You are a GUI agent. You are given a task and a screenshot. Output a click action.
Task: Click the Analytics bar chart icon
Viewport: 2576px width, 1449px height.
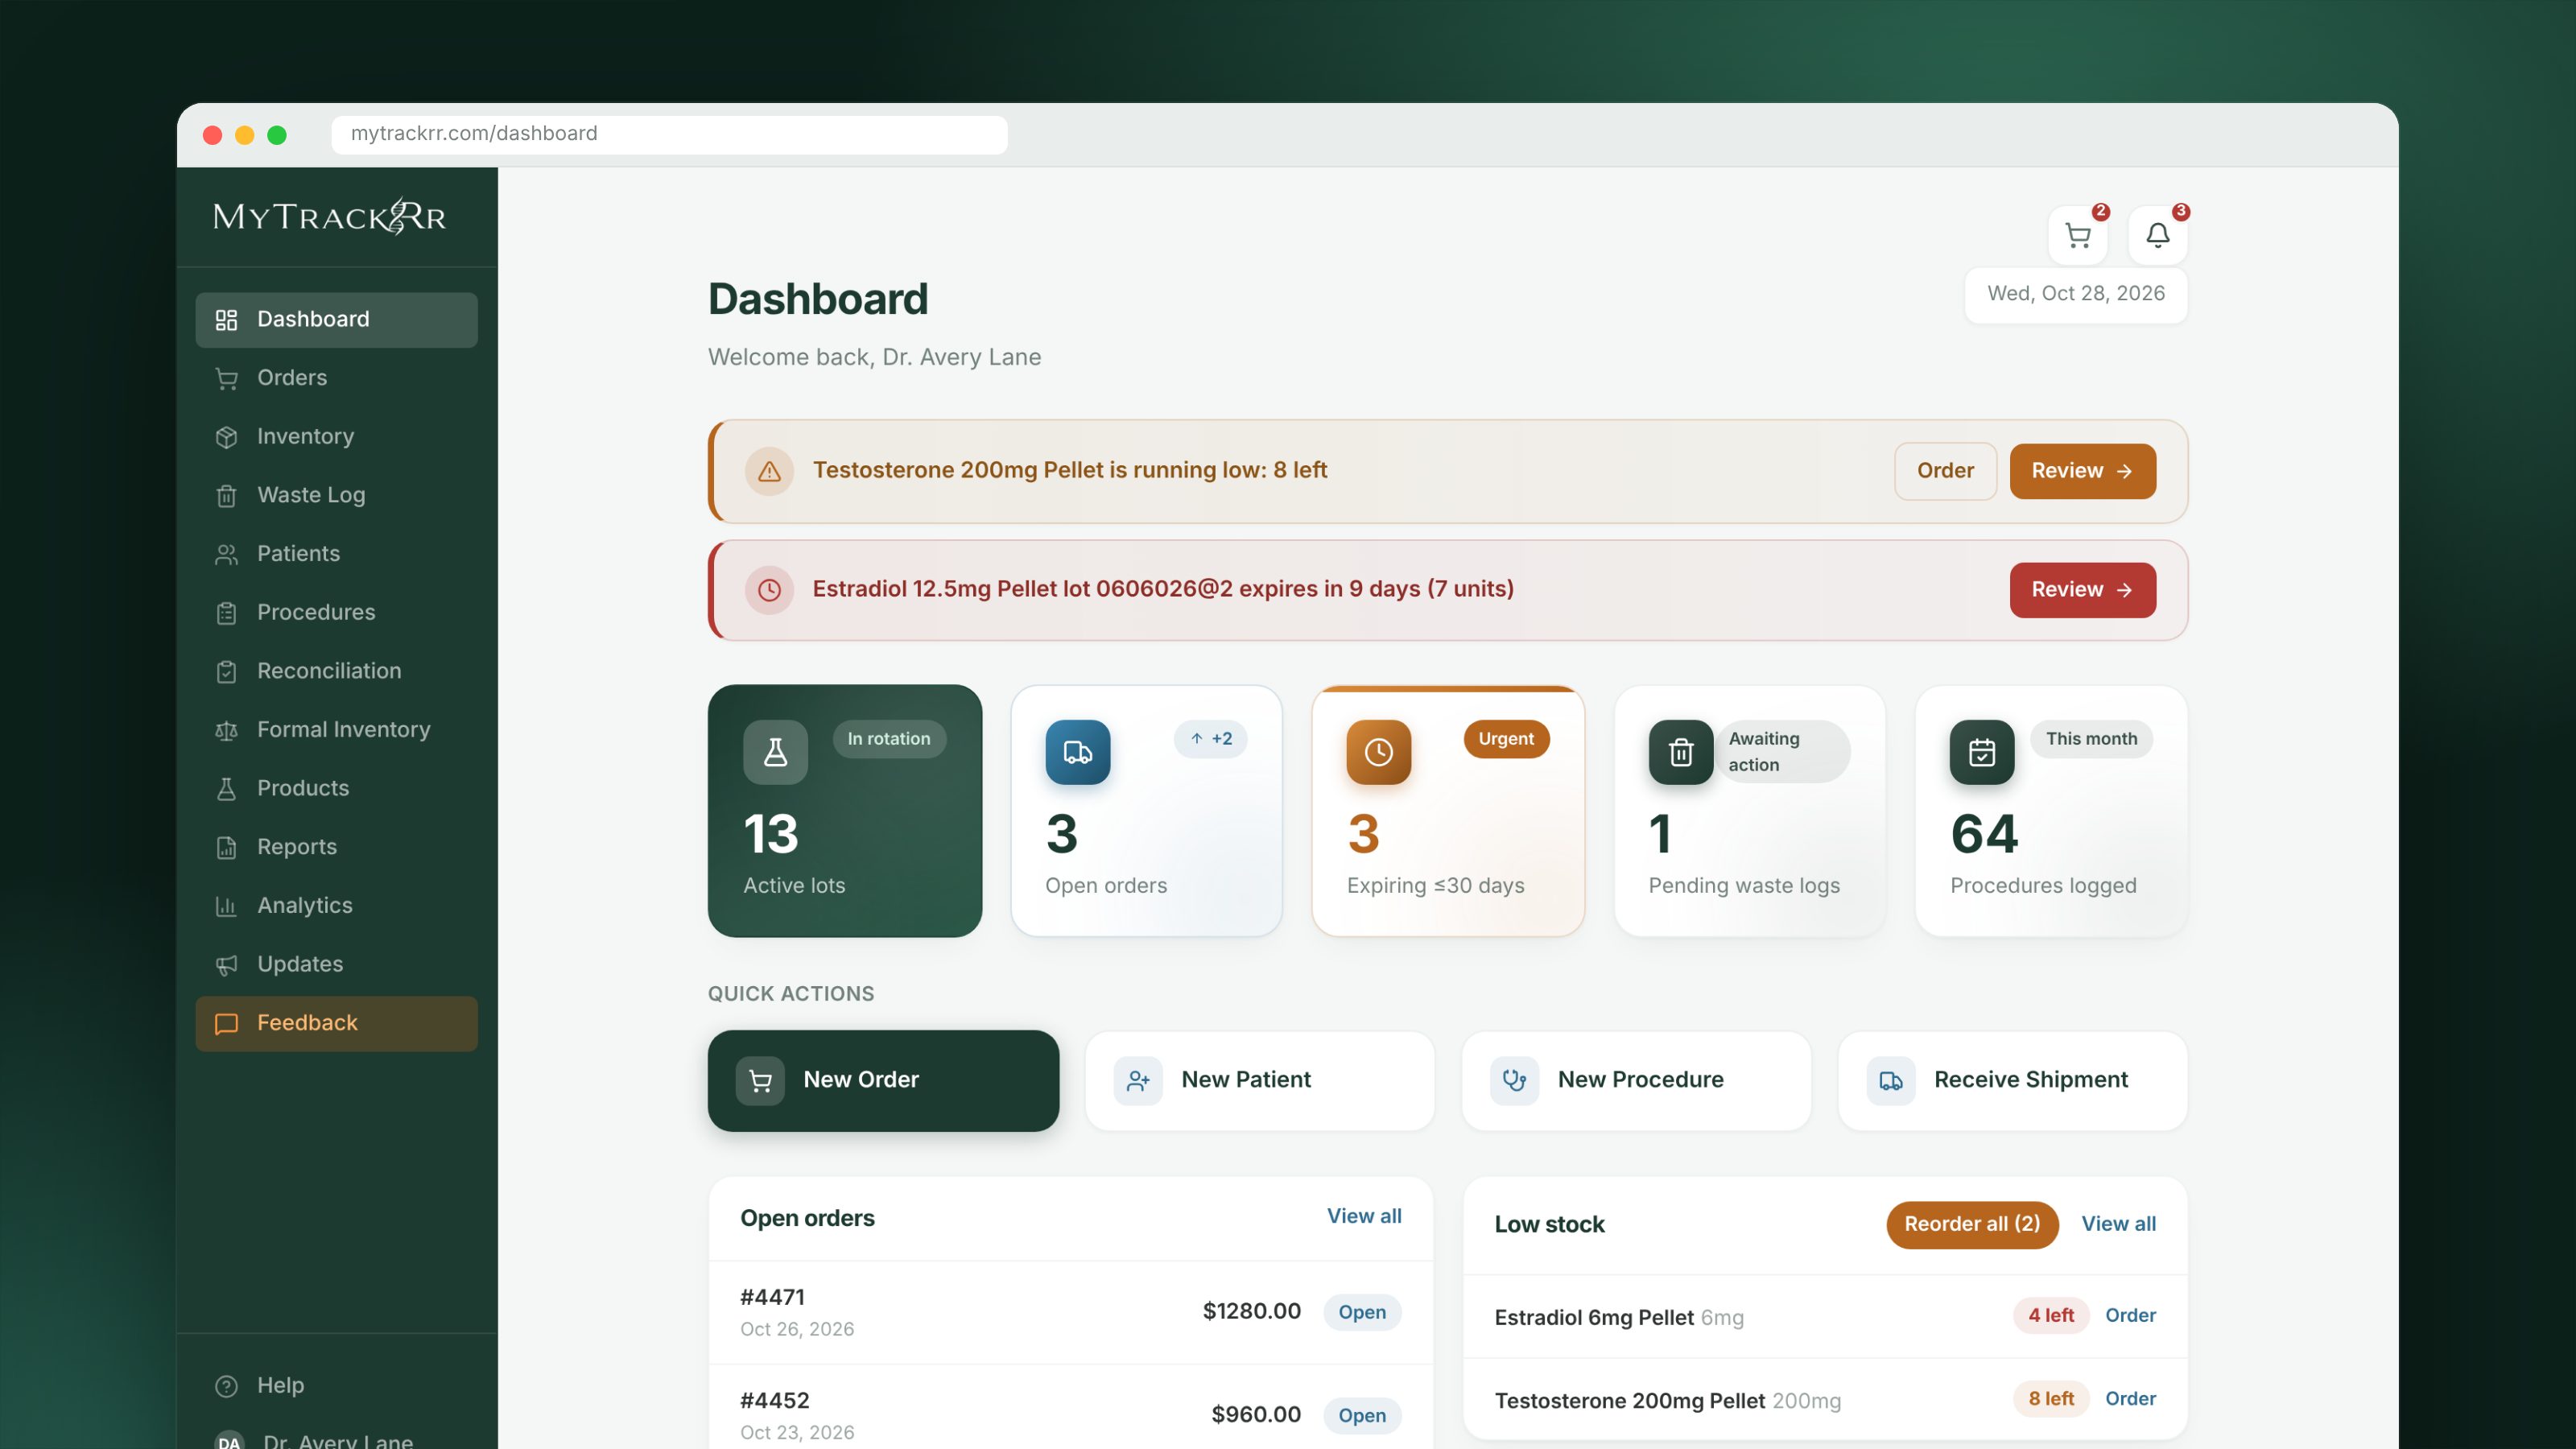point(227,907)
